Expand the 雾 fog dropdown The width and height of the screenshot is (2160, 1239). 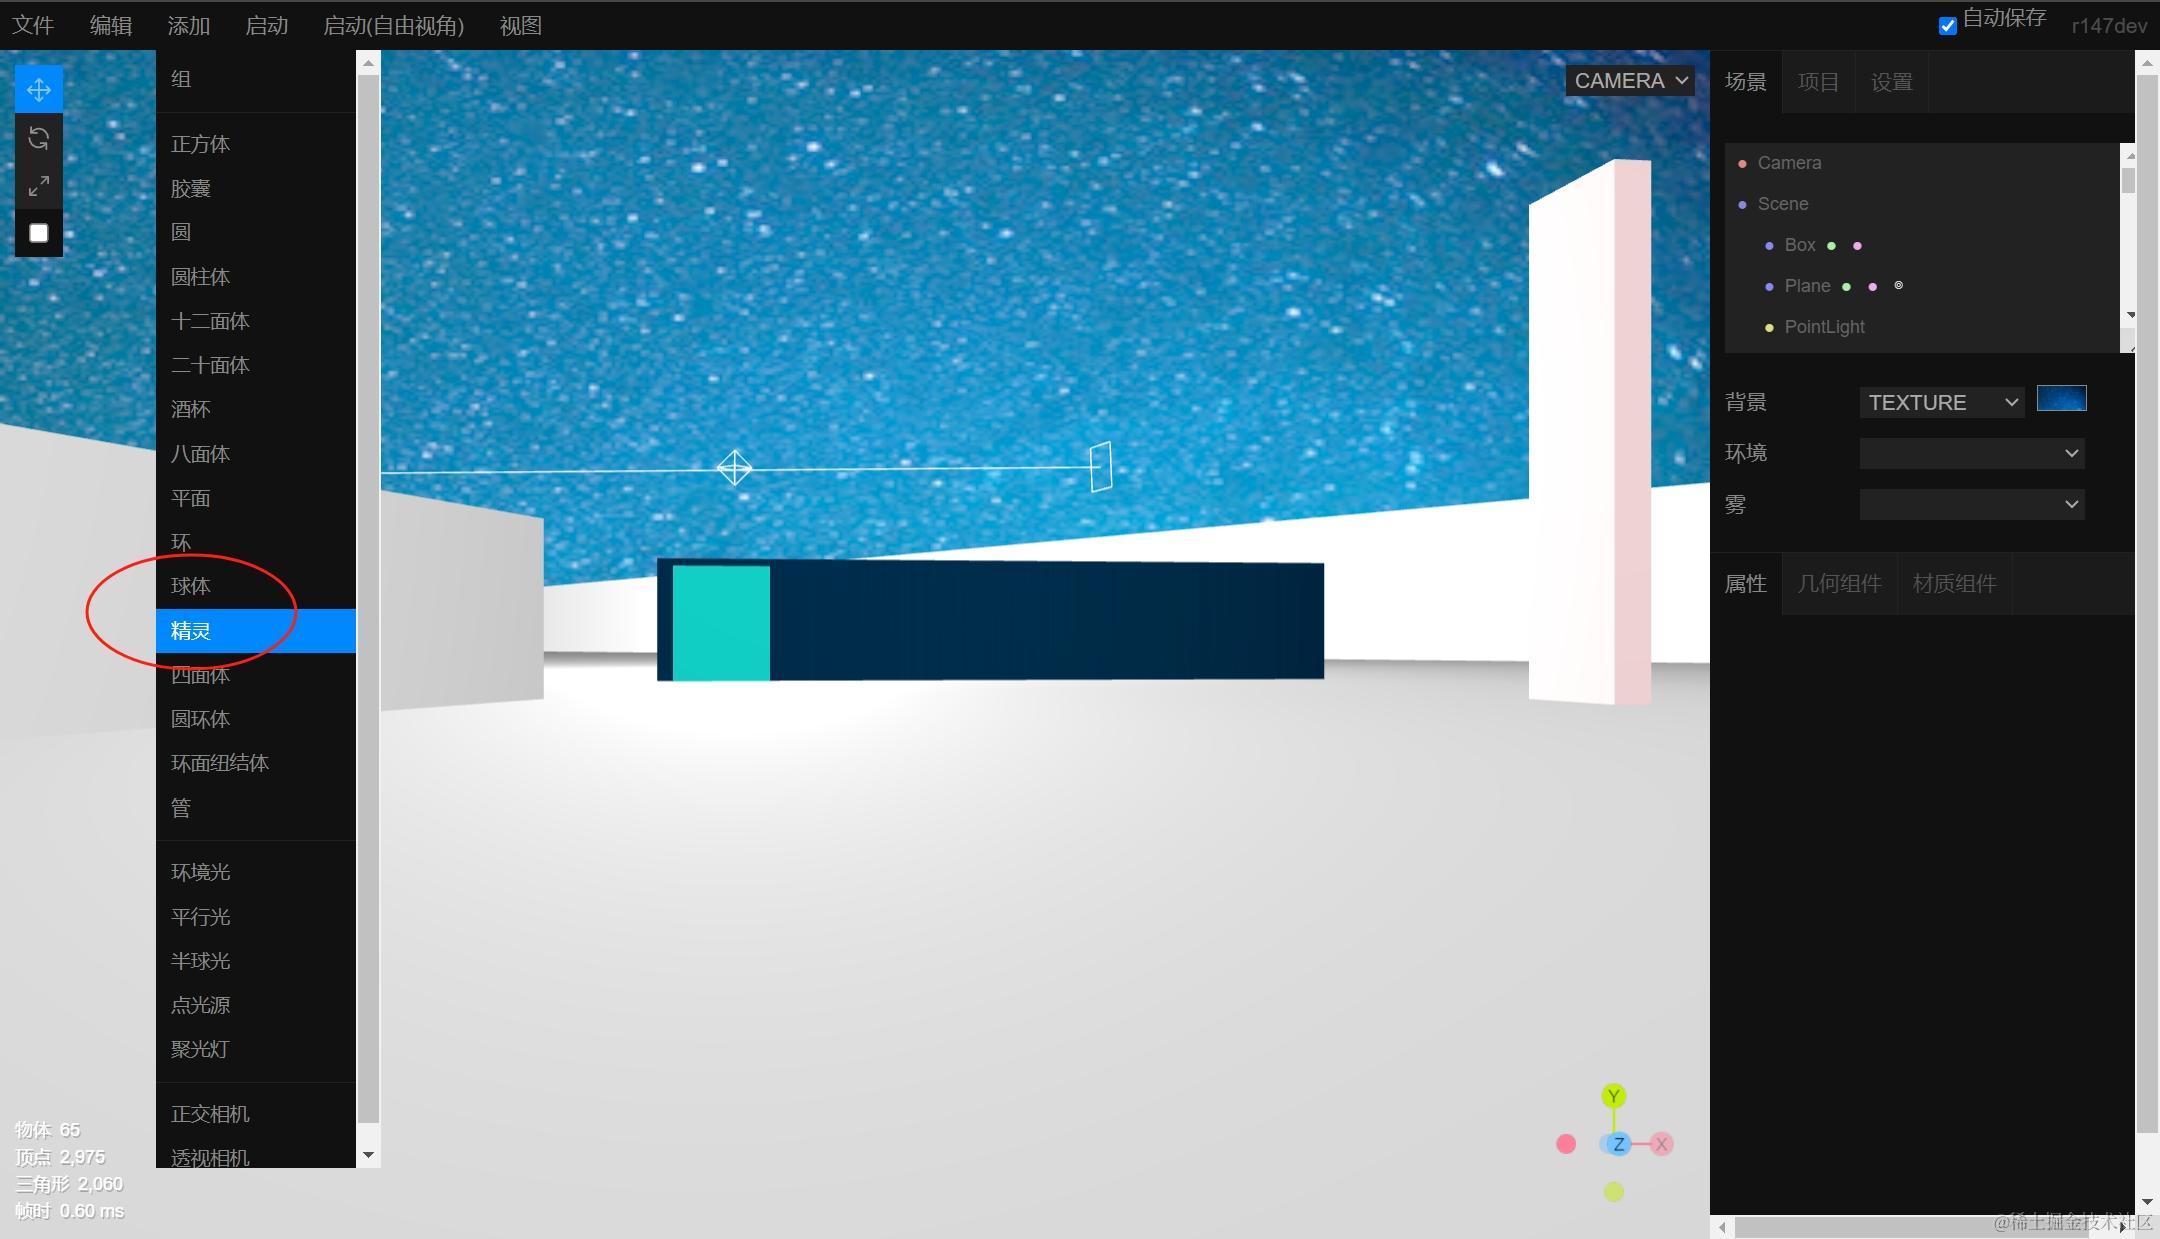coord(1971,504)
